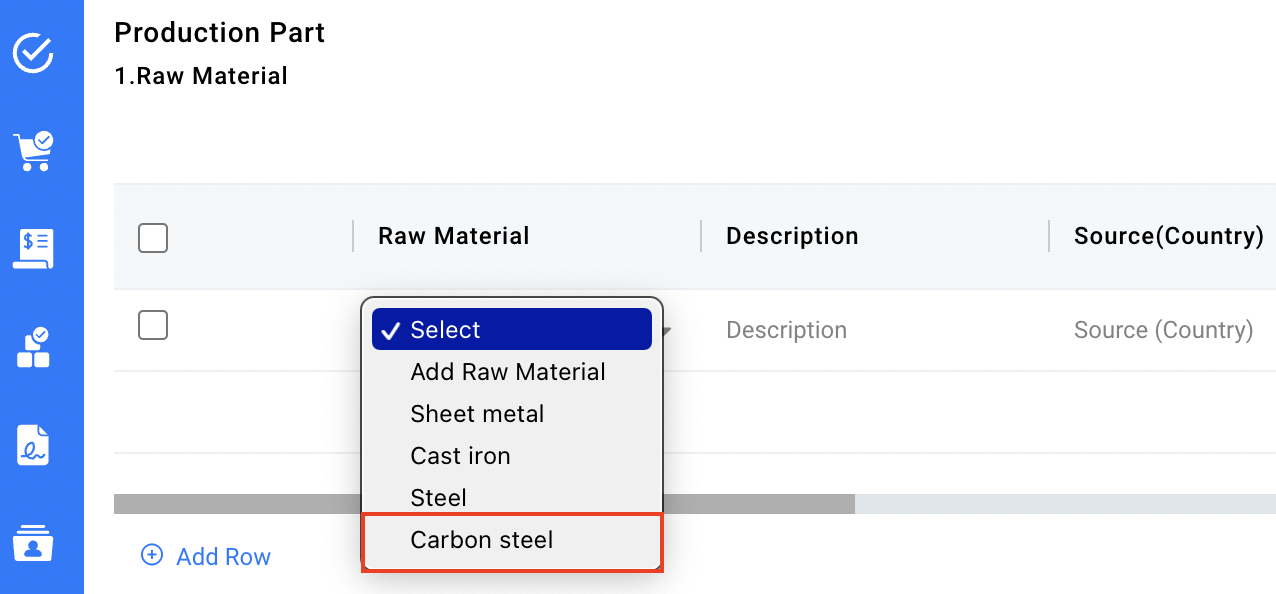This screenshot has width=1276, height=594.
Task: Pick Sheet metal in the raw material list
Action: point(477,414)
